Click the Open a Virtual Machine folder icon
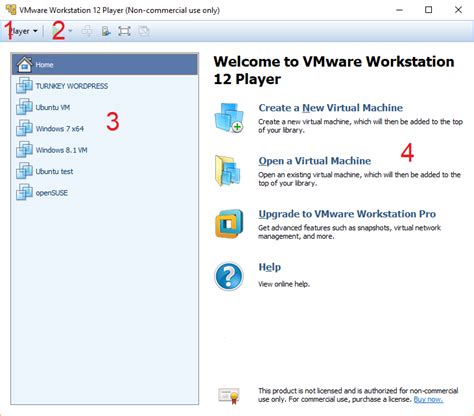Image resolution: width=474 pixels, height=416 pixels. [x=228, y=171]
